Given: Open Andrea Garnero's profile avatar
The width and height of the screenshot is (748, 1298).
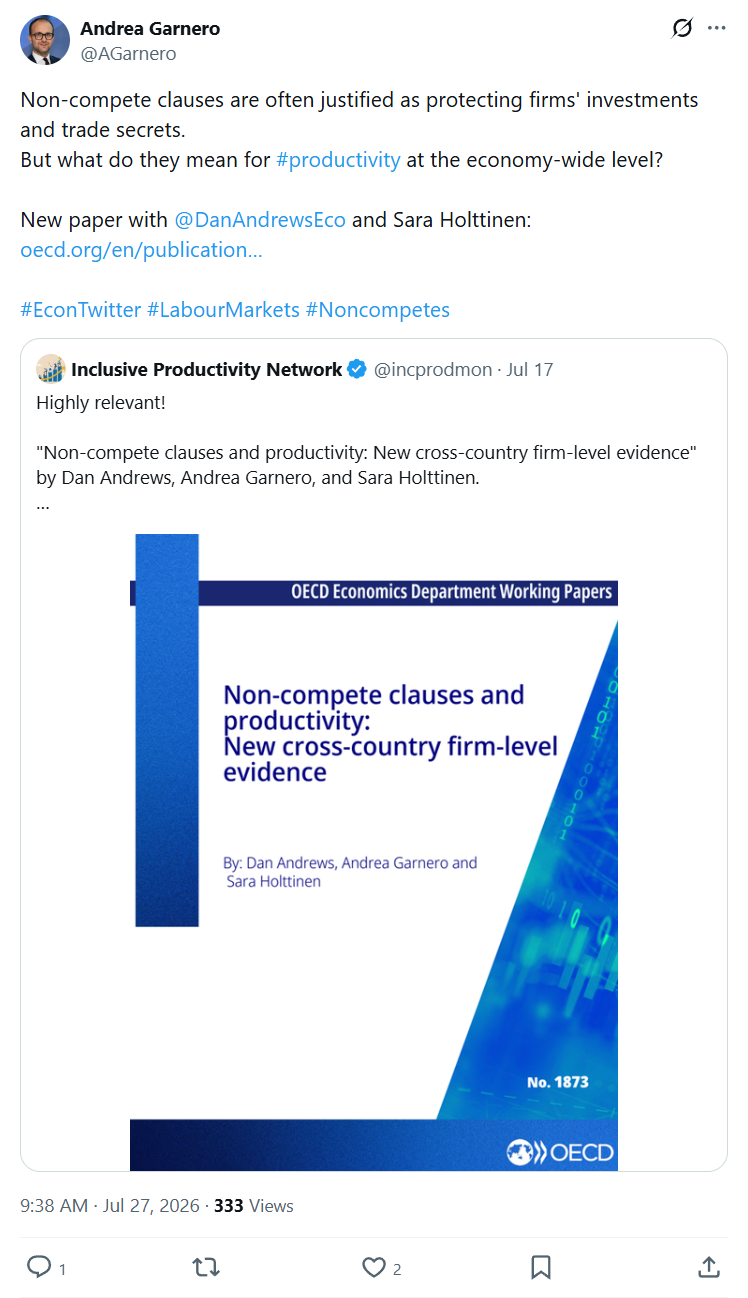Looking at the screenshot, I should pyautogui.click(x=45, y=40).
